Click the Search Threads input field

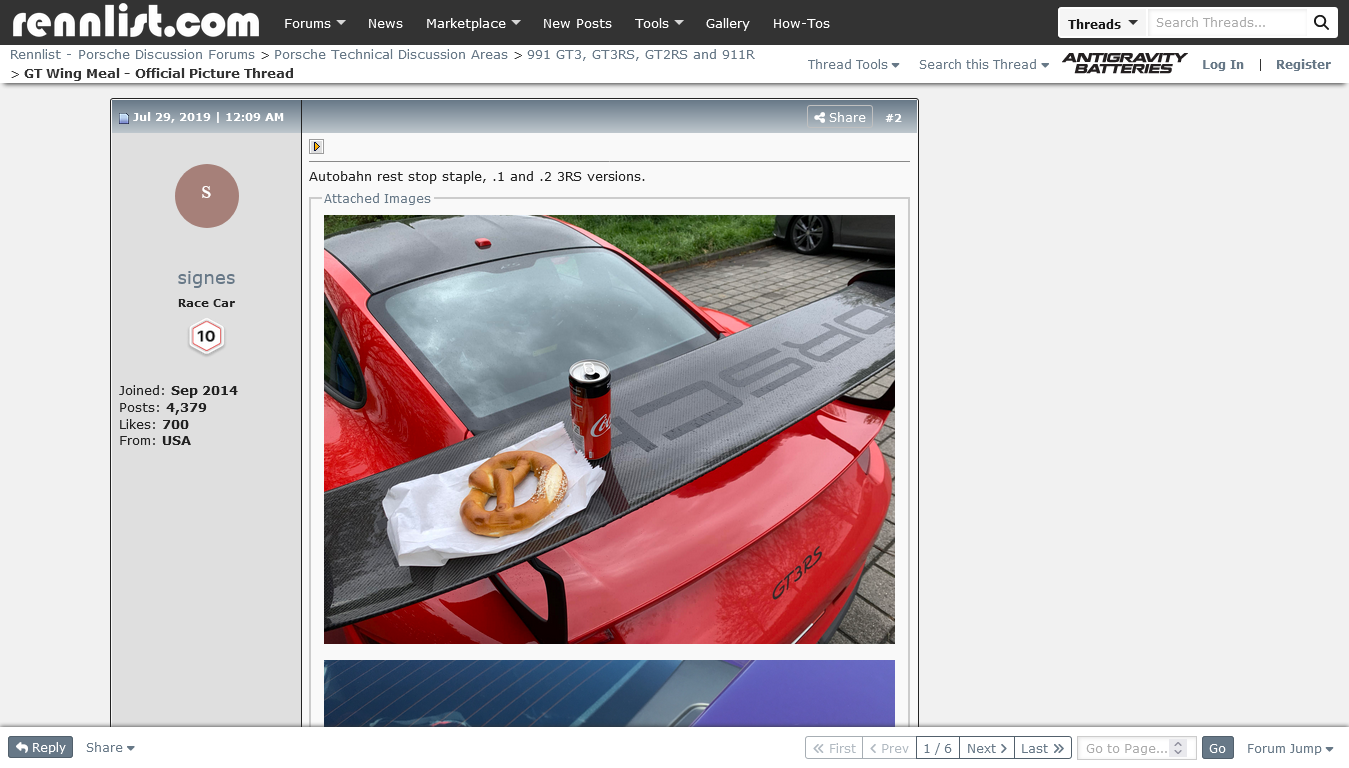pyautogui.click(x=1227, y=23)
